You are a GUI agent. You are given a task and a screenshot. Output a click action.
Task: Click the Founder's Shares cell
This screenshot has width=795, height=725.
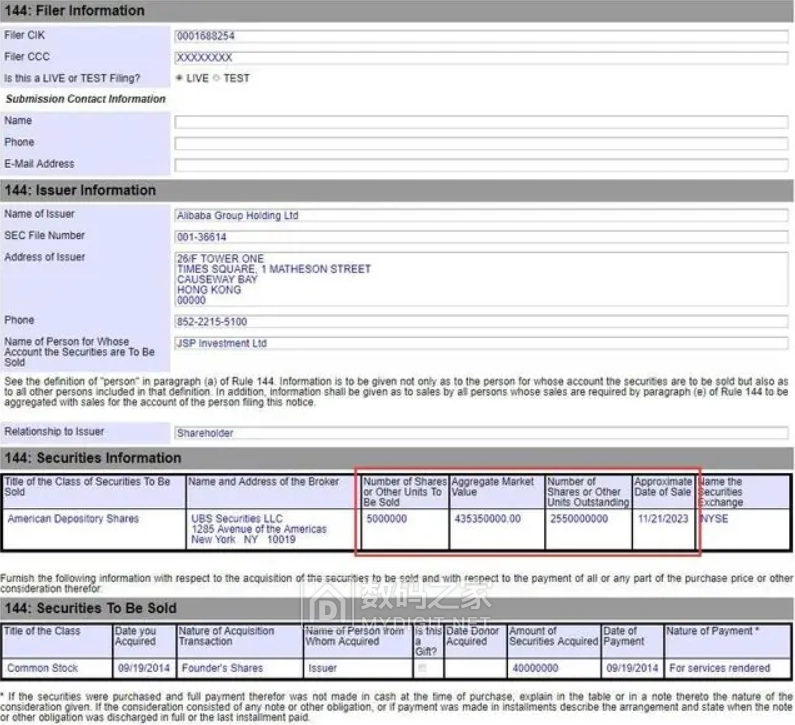coord(239,668)
